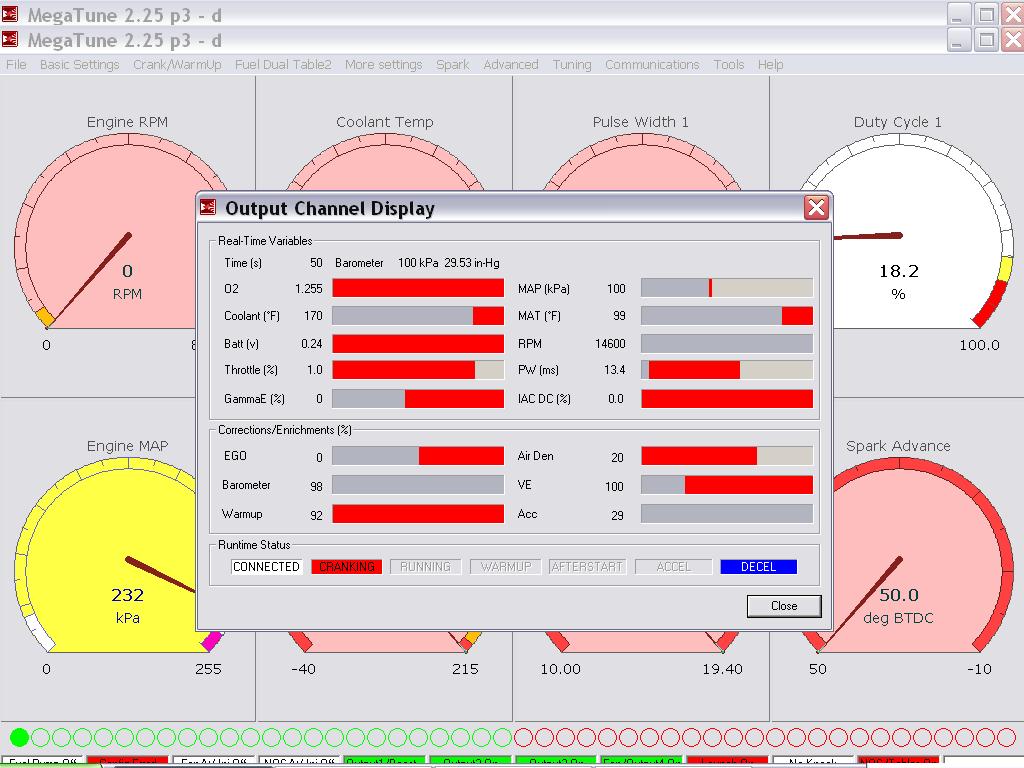Click the Pulse Width 1 gauge title
The image size is (1024, 768).
coord(641,122)
